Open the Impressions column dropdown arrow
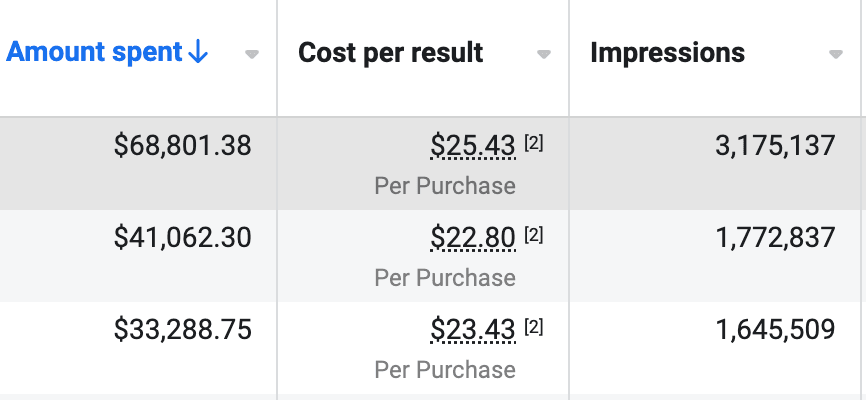866x400 pixels. point(836,54)
